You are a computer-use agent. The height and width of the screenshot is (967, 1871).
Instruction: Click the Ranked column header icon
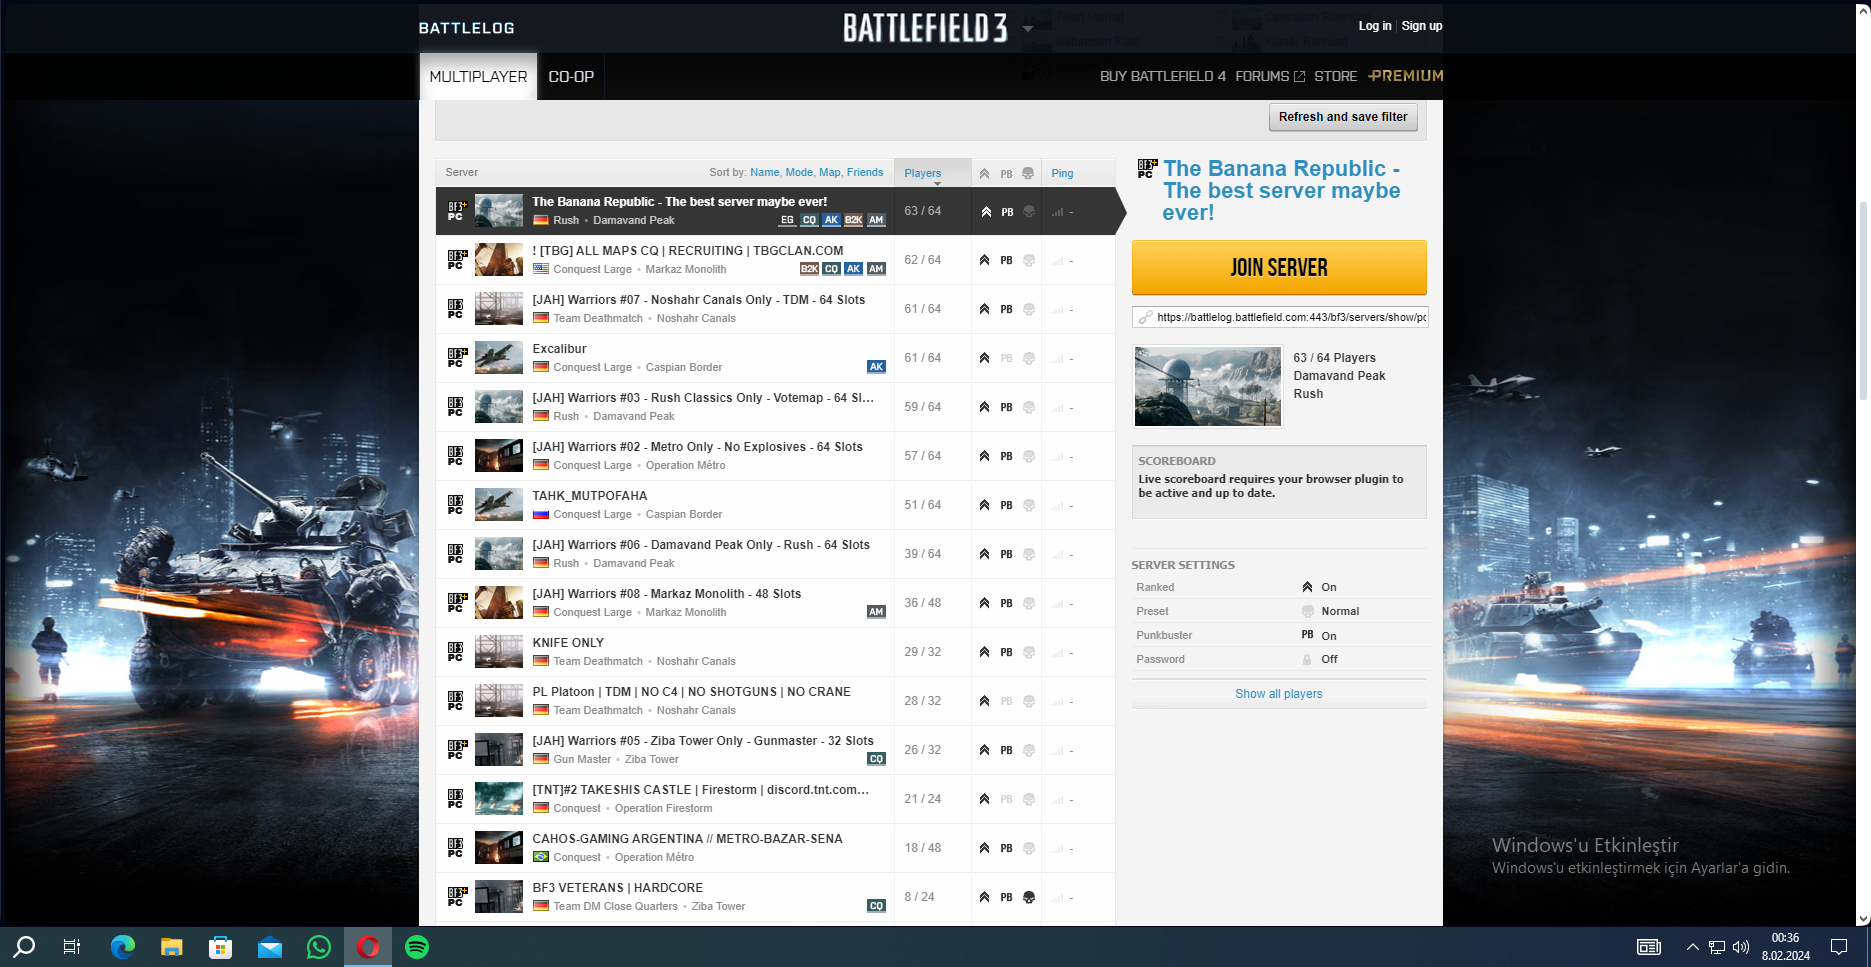pyautogui.click(x=985, y=173)
